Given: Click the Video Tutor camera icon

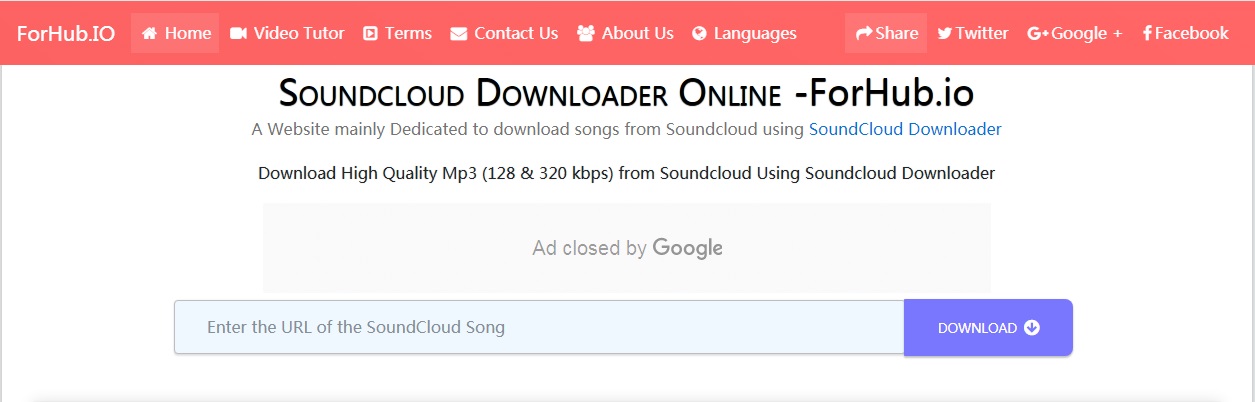Looking at the screenshot, I should click(x=238, y=33).
